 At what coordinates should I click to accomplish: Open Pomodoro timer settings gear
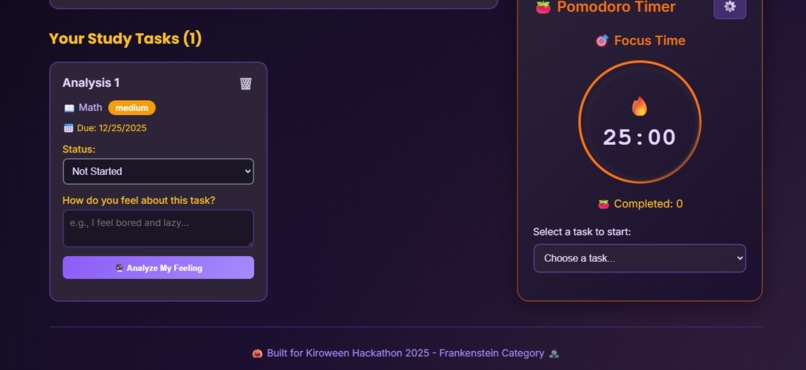coord(729,7)
